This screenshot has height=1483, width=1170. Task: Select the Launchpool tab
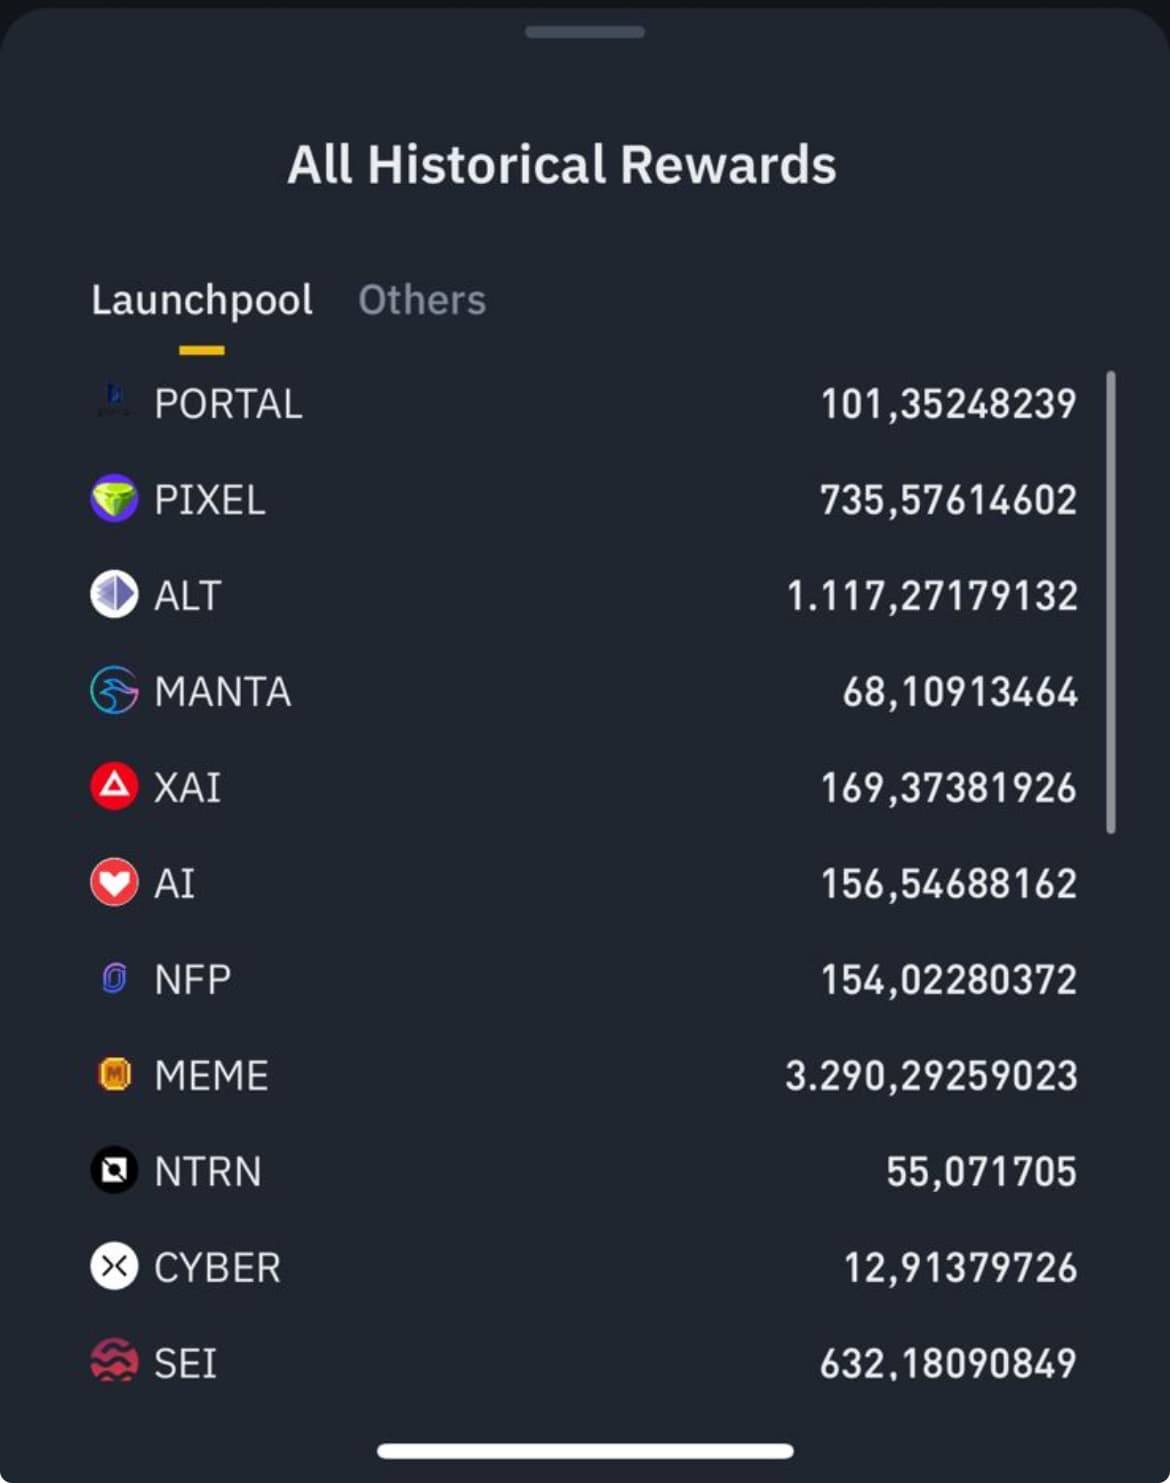coord(202,300)
